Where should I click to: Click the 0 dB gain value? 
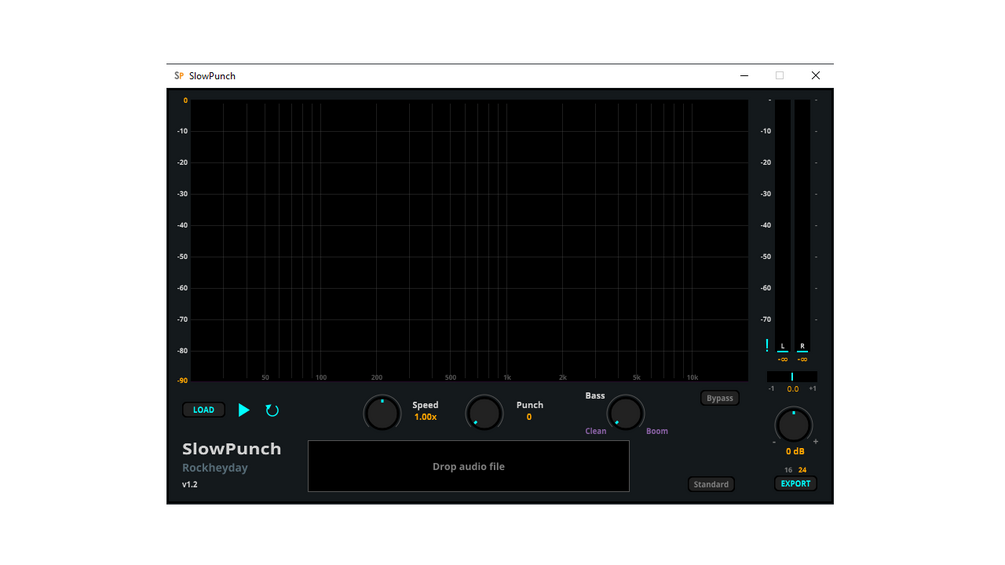point(795,452)
